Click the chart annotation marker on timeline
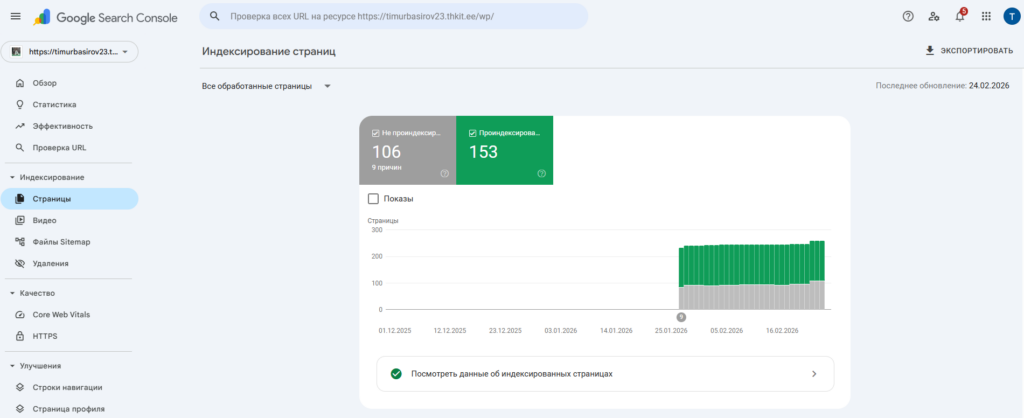1024x418 pixels. (x=681, y=317)
